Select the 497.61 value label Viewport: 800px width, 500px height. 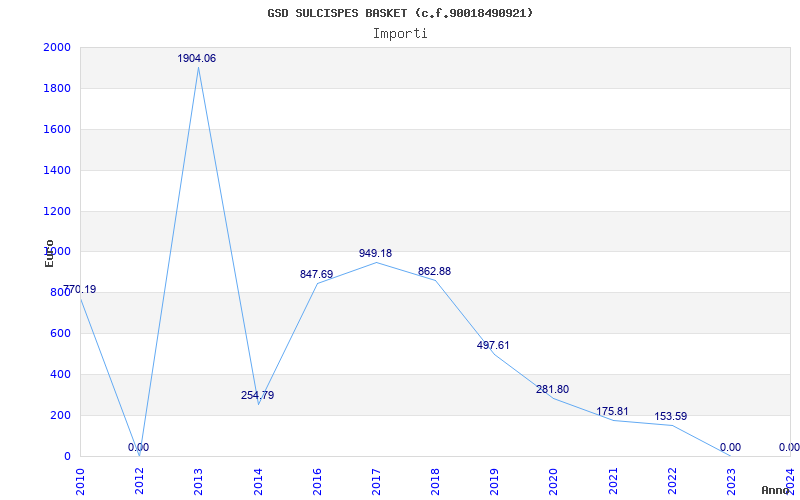click(x=493, y=345)
